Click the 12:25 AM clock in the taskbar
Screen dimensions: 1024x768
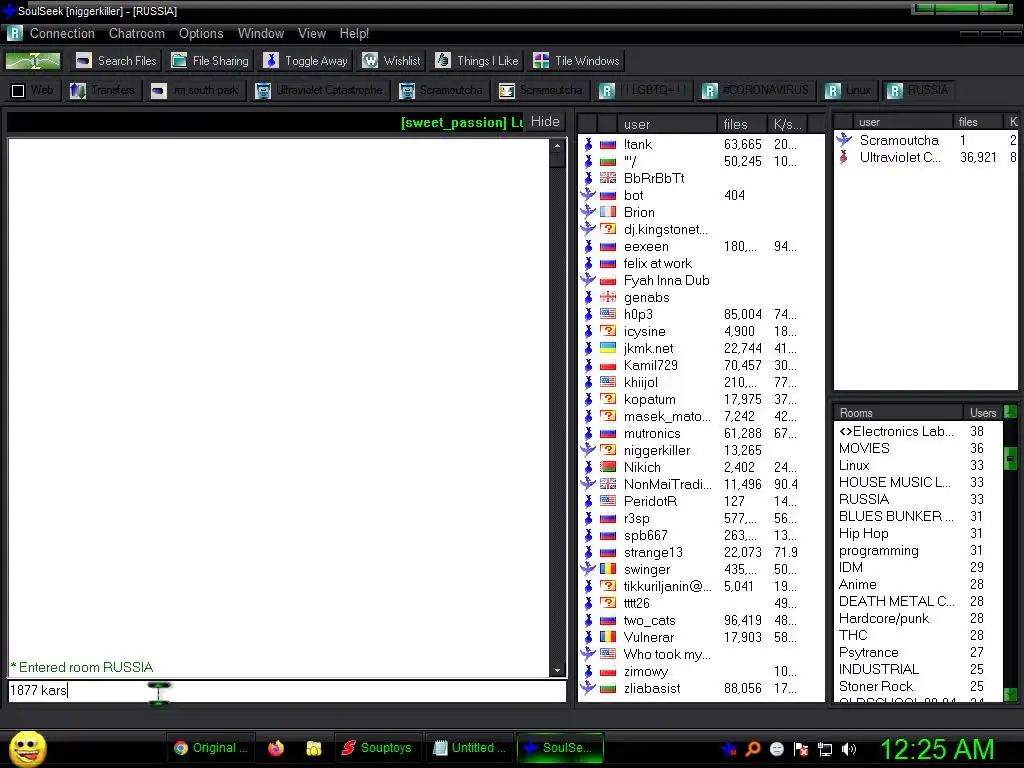pyautogui.click(x=937, y=749)
